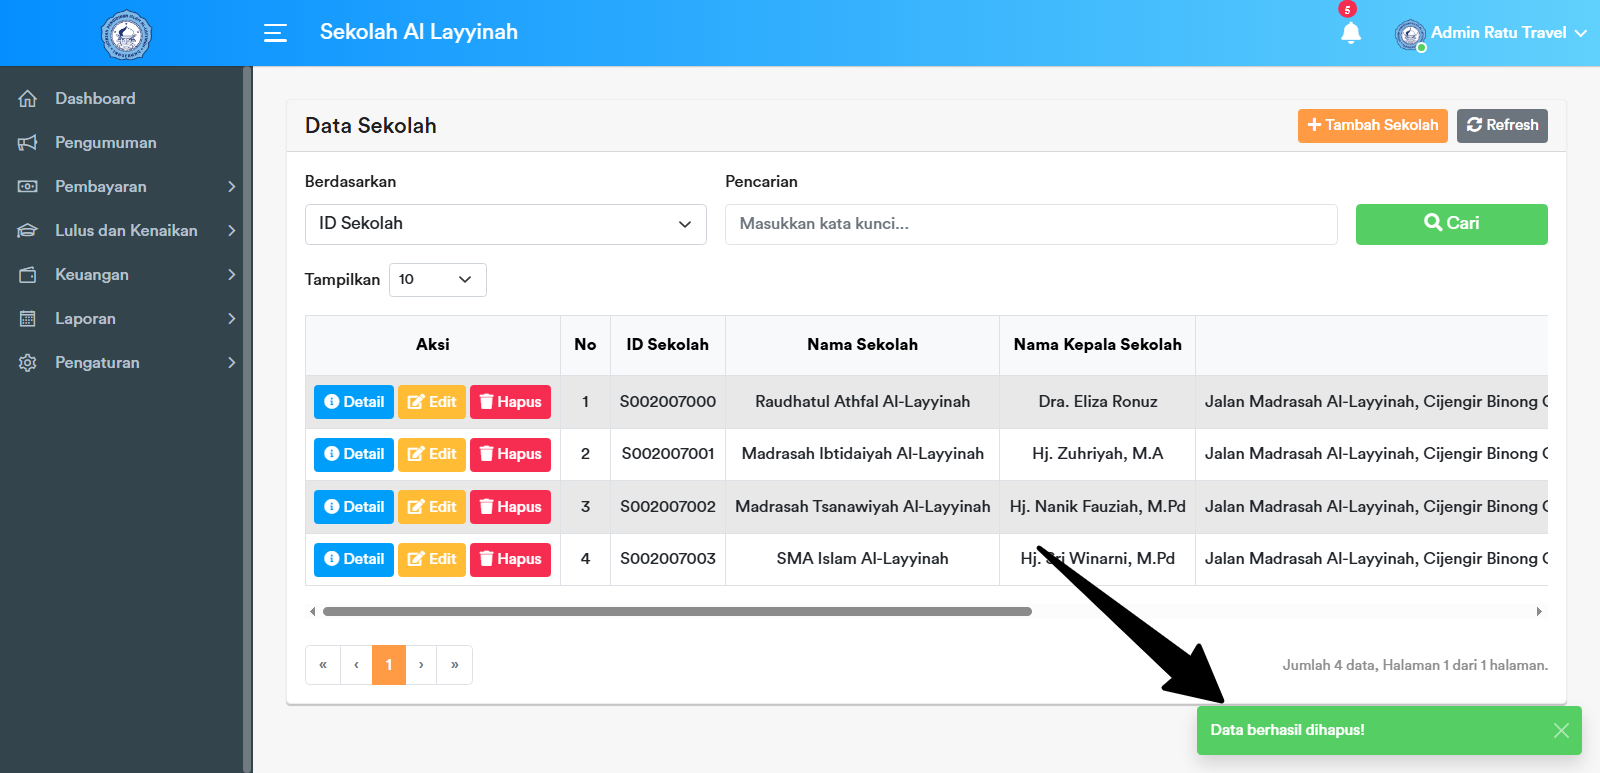Viewport: 1600px width, 773px height.
Task: Dismiss the 'Data berhasil dihapus!' notification
Action: tap(1560, 730)
